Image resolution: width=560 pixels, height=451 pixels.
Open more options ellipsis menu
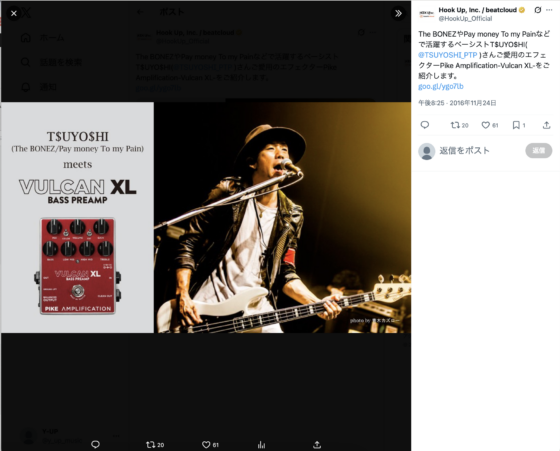[x=549, y=10]
